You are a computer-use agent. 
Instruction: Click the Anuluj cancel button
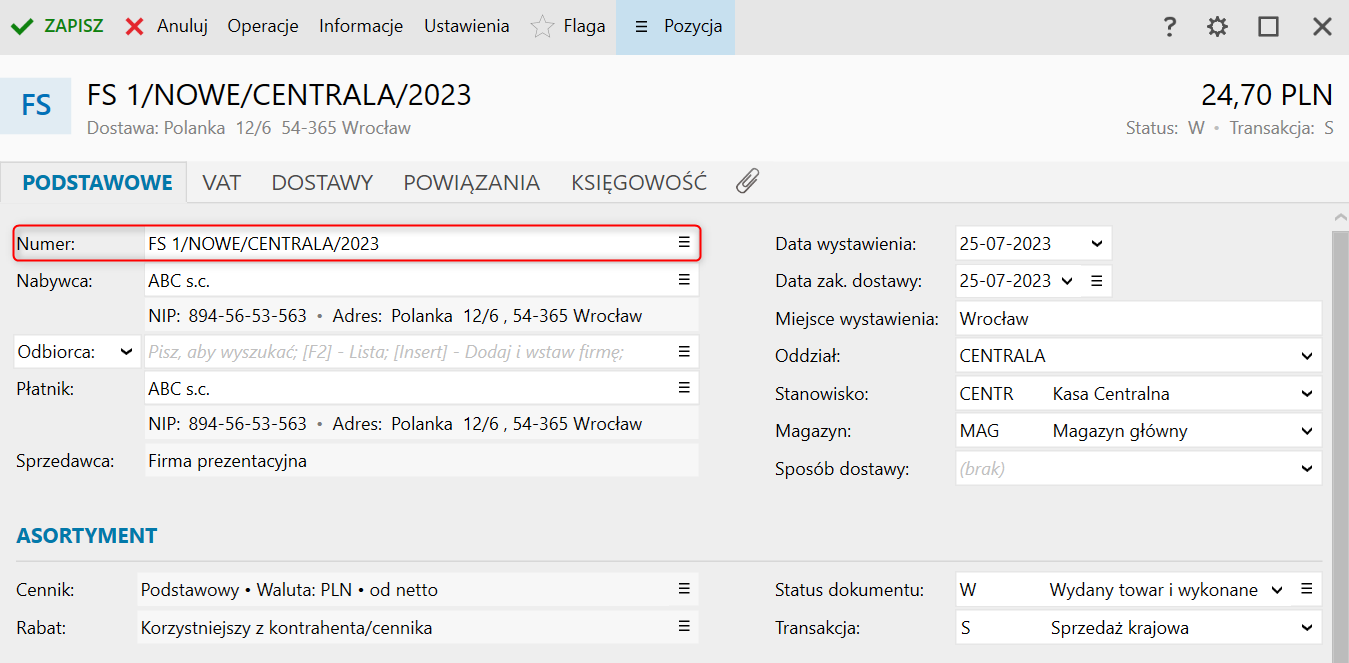166,26
